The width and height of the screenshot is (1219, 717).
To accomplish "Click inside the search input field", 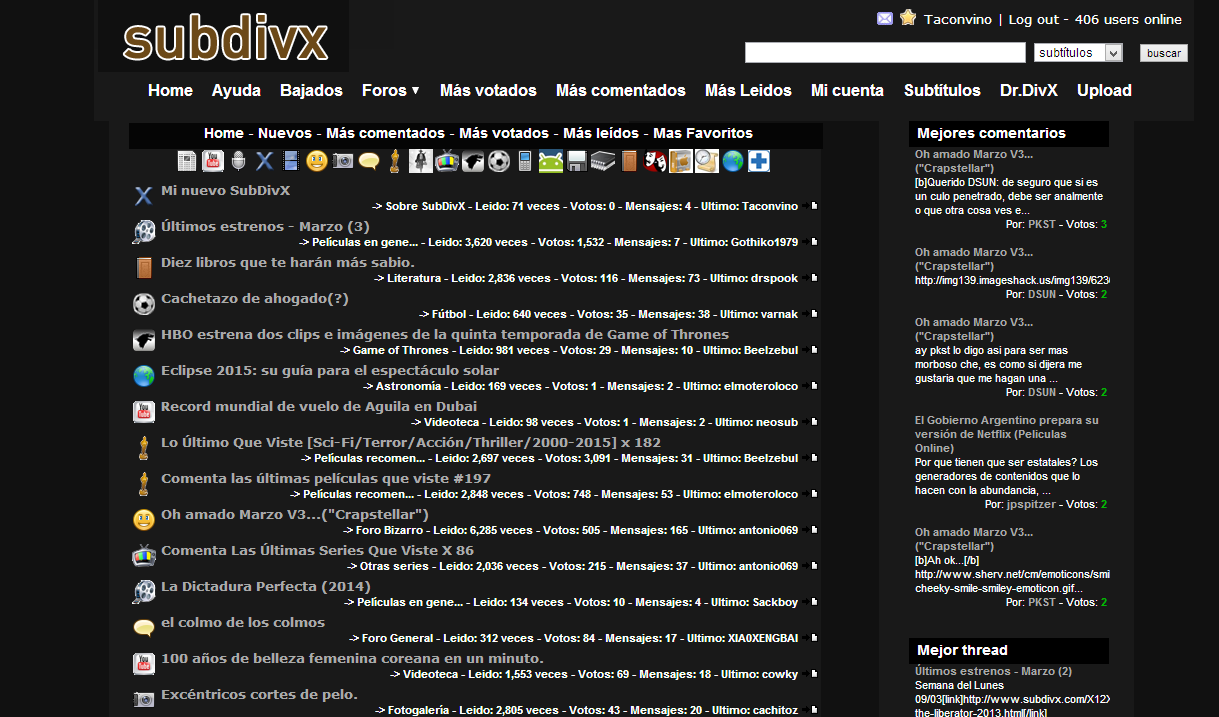I will pyautogui.click(x=884, y=52).
